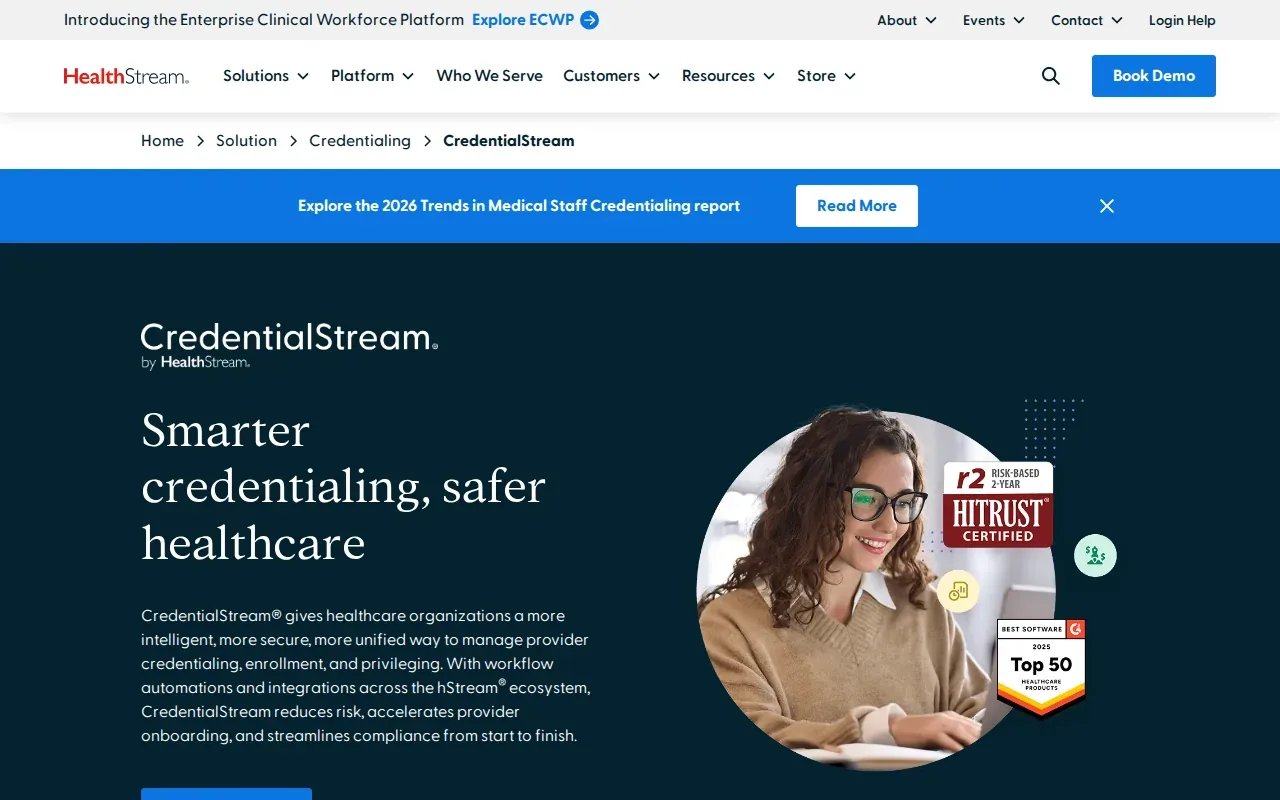Open the Solution breadcrumb

(x=246, y=141)
